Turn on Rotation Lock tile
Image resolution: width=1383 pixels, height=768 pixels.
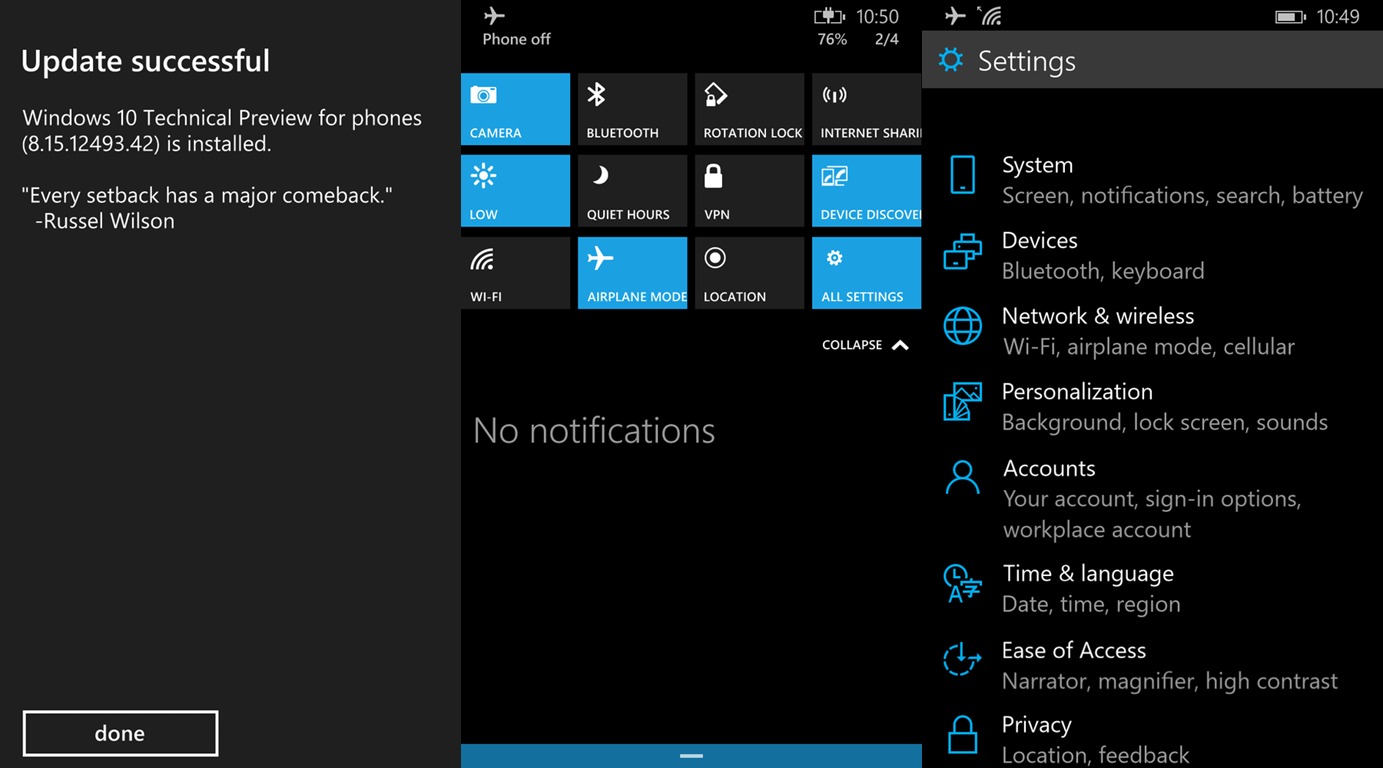pos(749,109)
